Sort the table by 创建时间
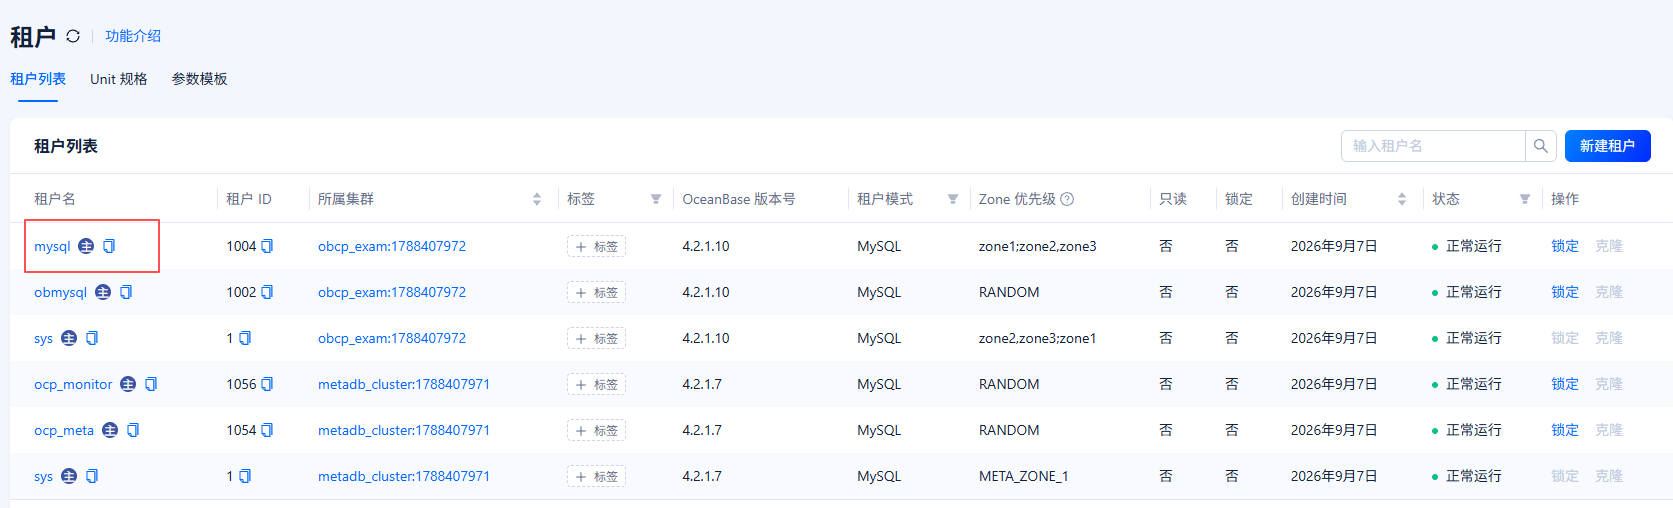1673x508 pixels. coord(1402,199)
